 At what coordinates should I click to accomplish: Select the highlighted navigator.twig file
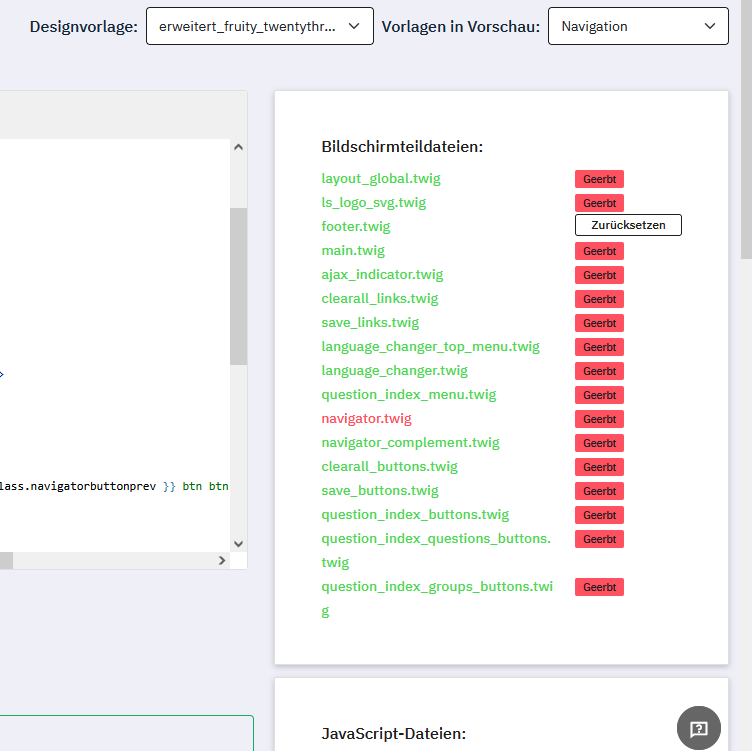click(366, 419)
